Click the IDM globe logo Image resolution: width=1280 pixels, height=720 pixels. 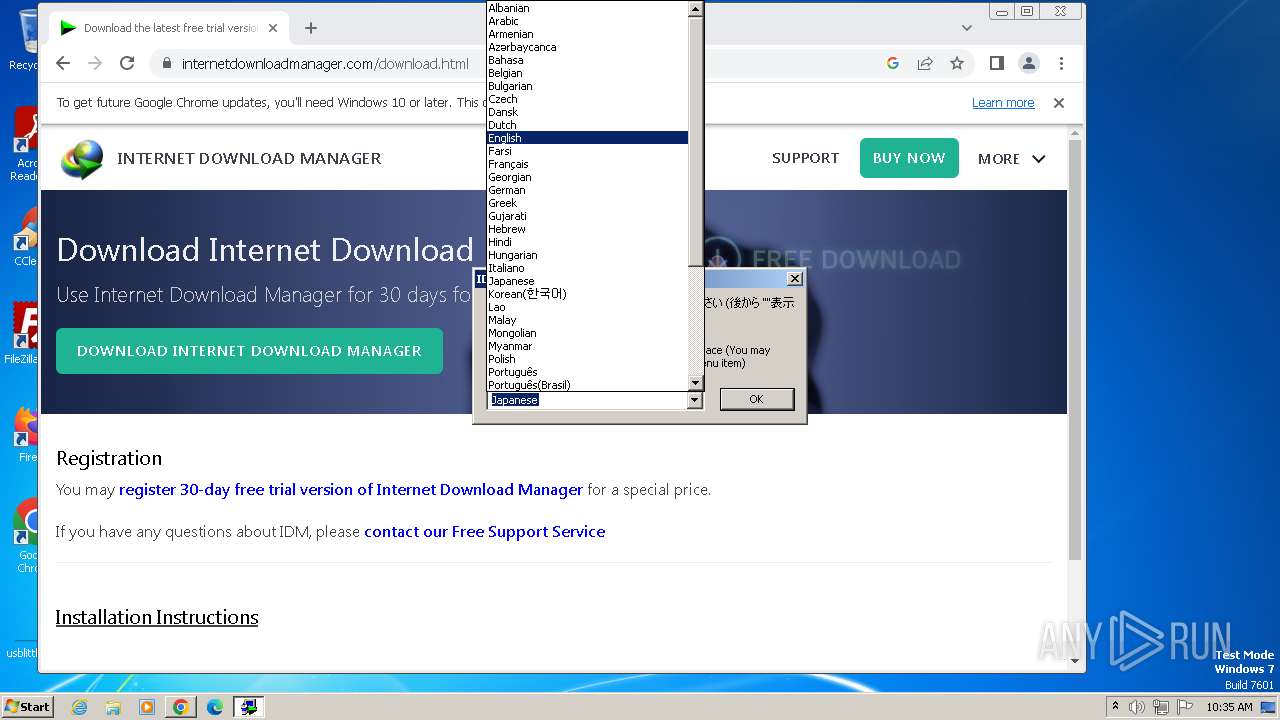tap(82, 159)
